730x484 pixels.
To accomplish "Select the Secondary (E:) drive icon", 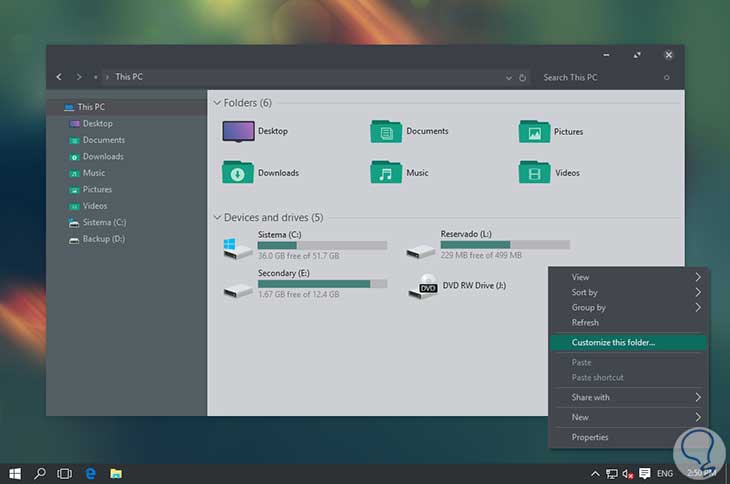I will click(237, 291).
